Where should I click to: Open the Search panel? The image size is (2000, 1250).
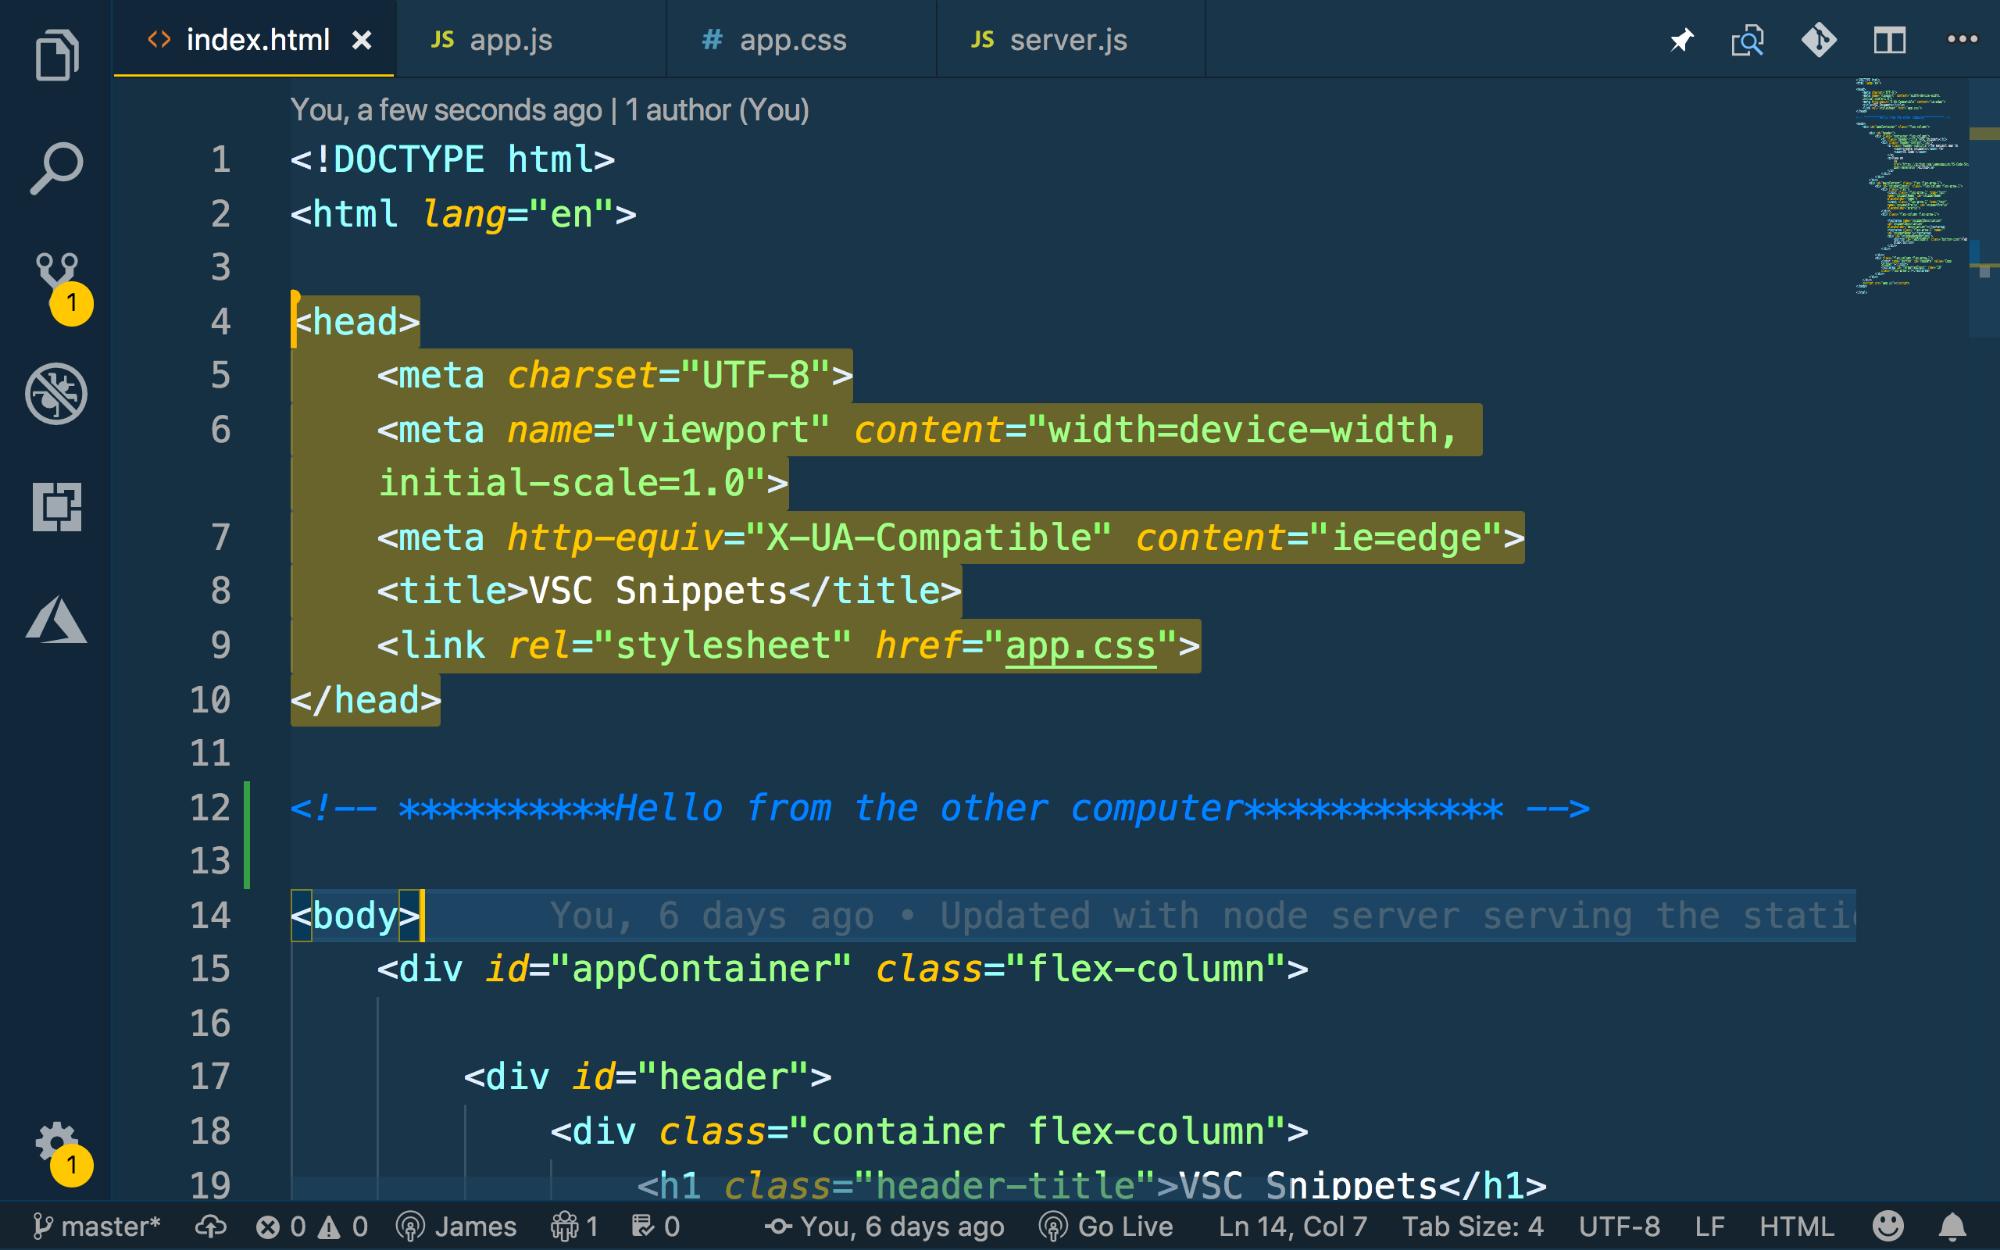pyautogui.click(x=56, y=168)
